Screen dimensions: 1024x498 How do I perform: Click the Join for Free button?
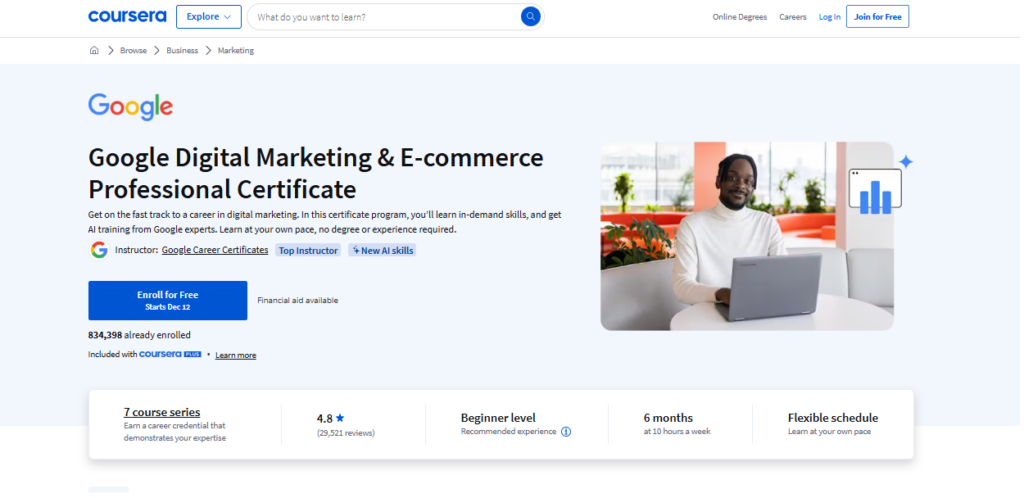coord(877,17)
